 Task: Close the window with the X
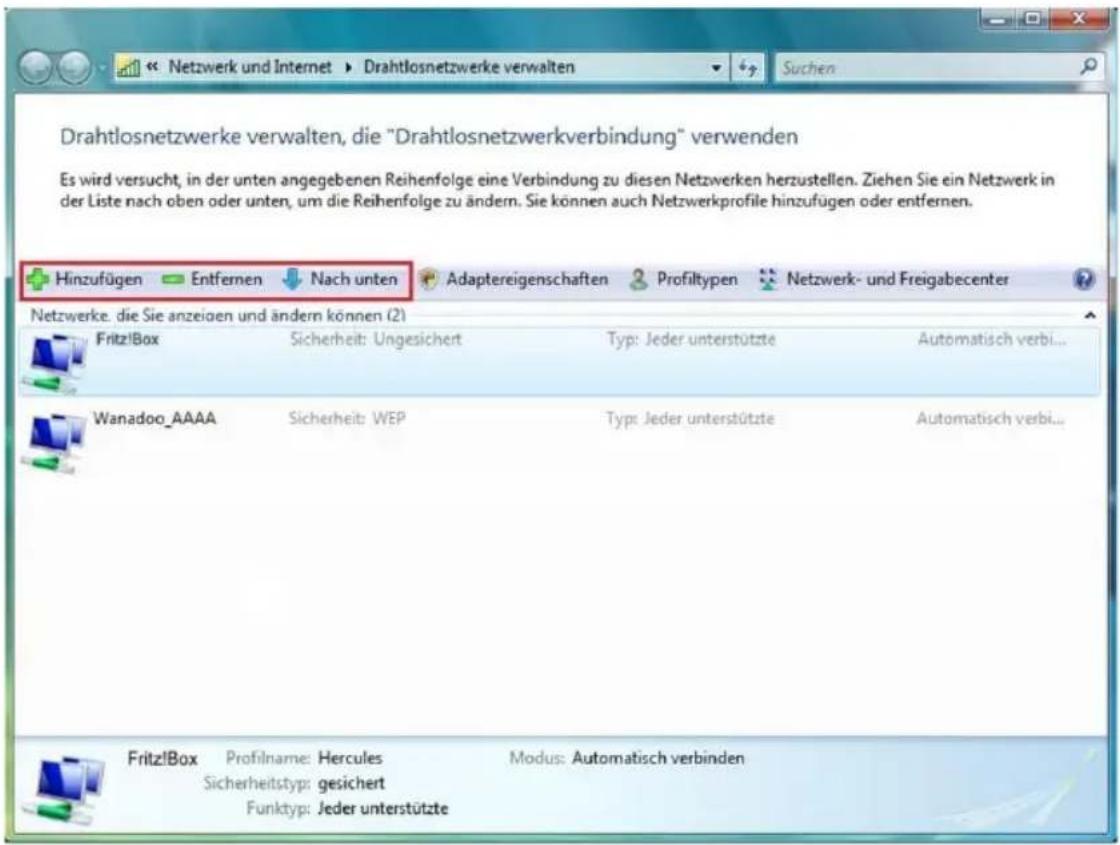tap(1080, 19)
